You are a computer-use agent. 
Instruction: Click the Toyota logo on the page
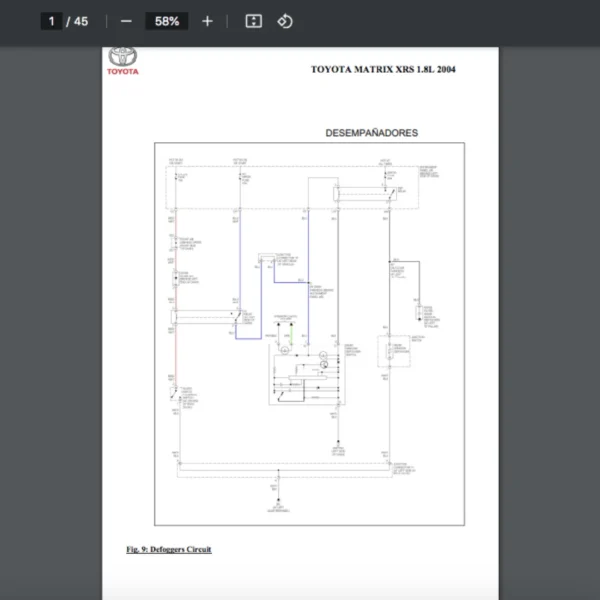[124, 60]
